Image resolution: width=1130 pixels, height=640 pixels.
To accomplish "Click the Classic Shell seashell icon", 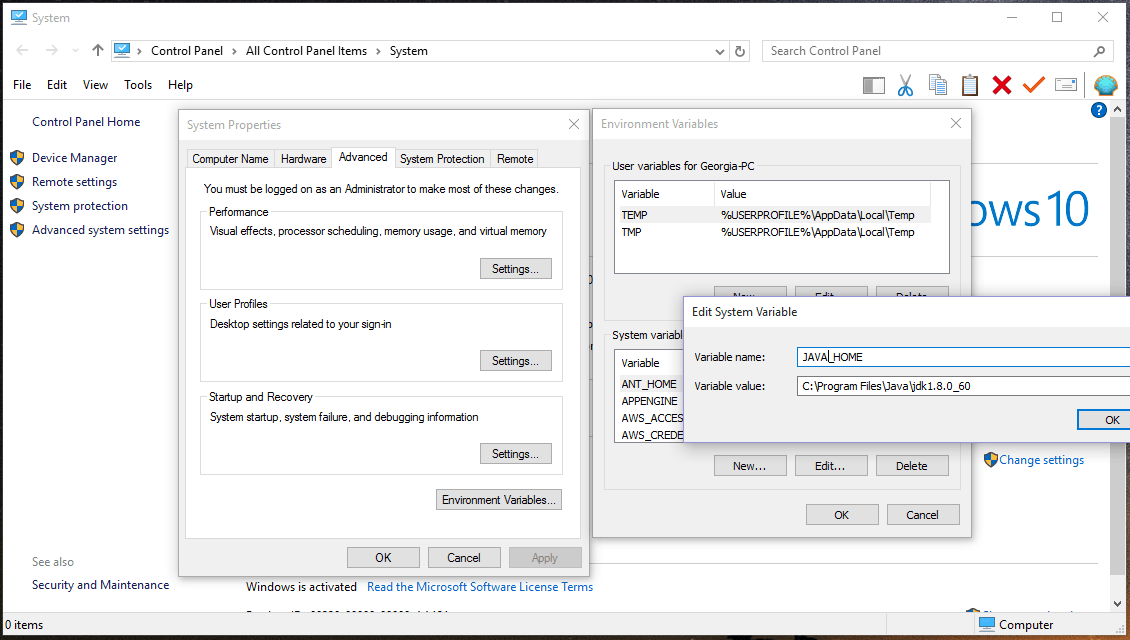I will coord(1105,86).
